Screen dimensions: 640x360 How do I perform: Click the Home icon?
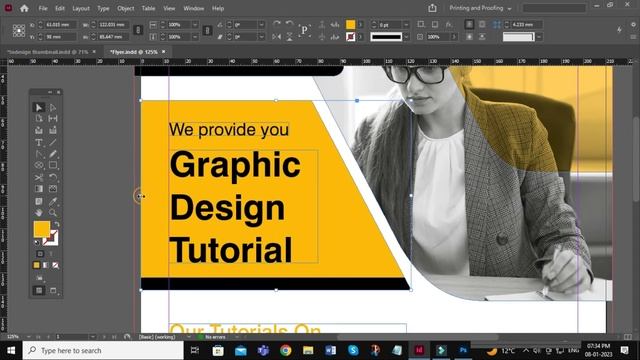click(x=24, y=8)
